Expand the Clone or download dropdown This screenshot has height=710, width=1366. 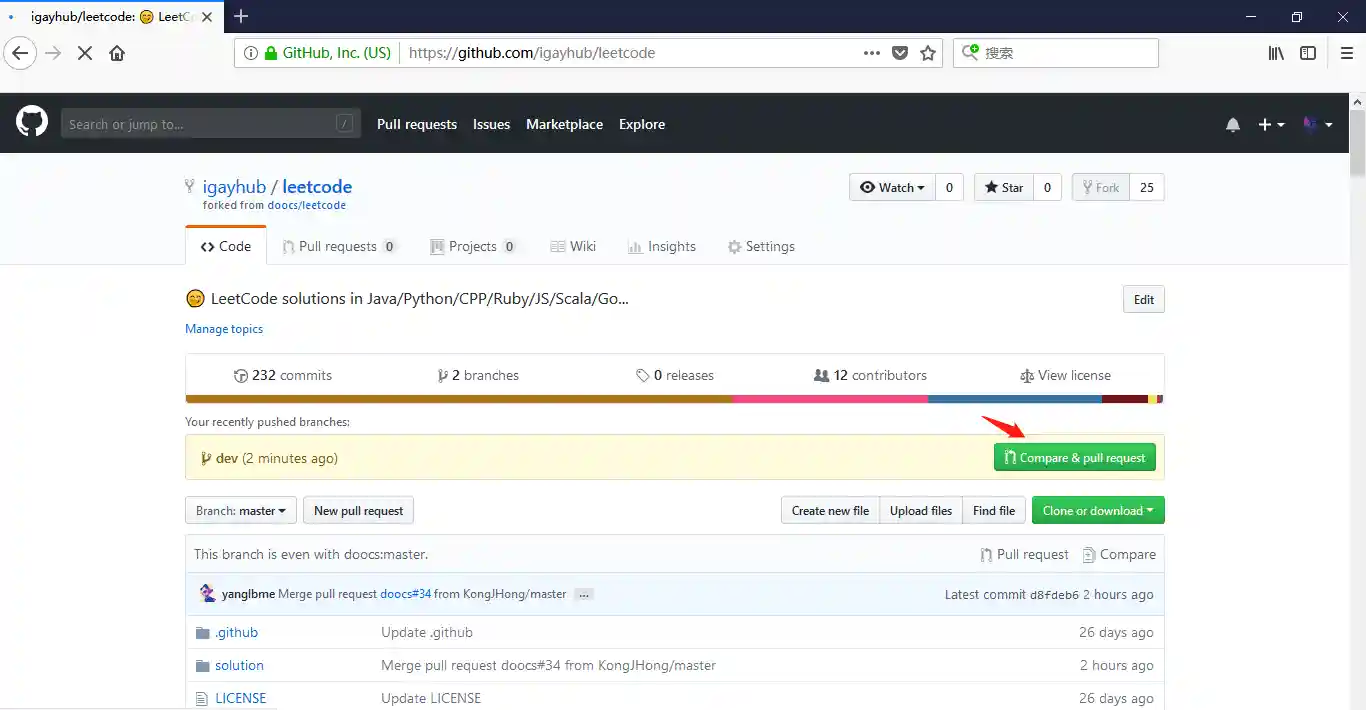(x=1098, y=510)
